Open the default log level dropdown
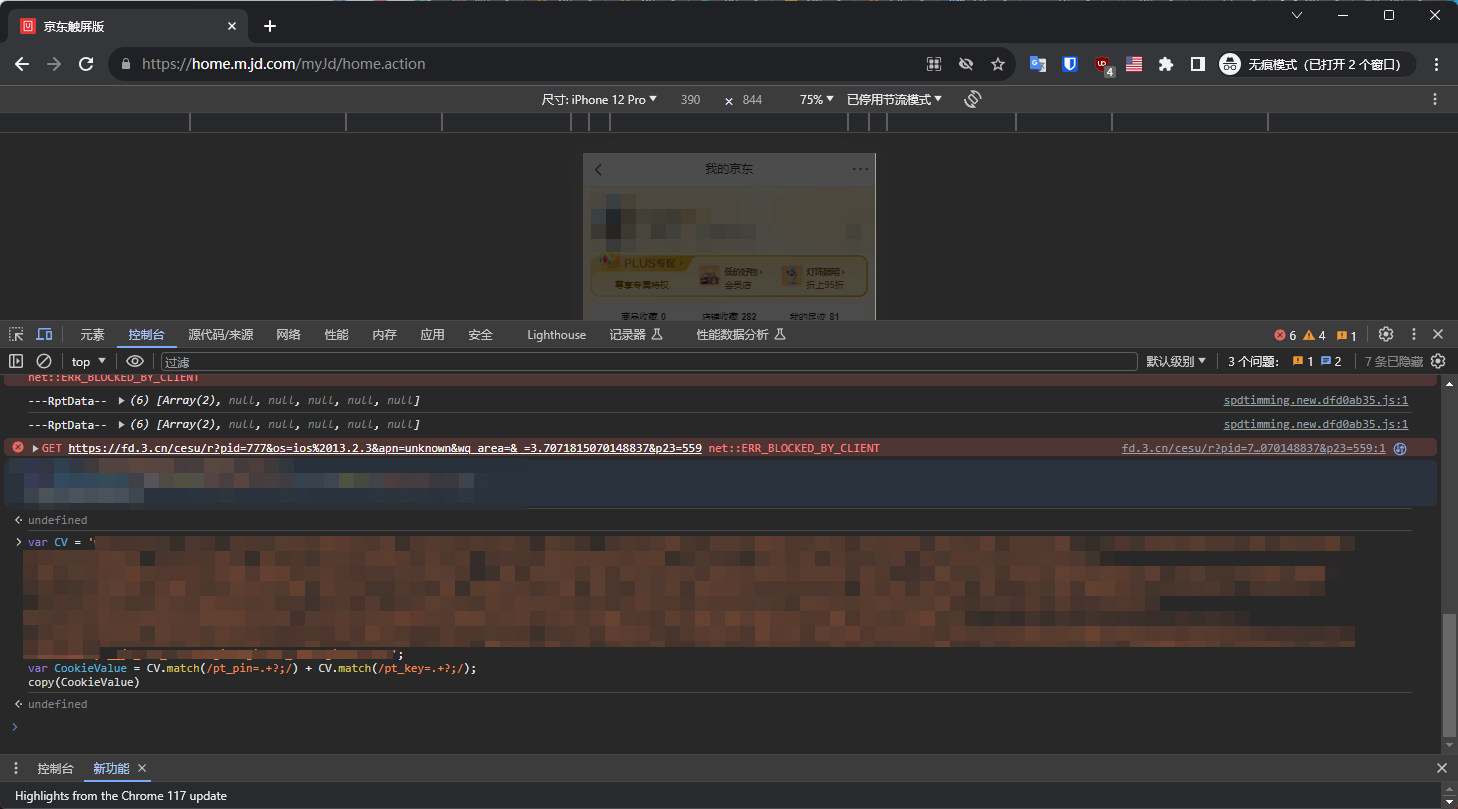 click(x=1175, y=361)
